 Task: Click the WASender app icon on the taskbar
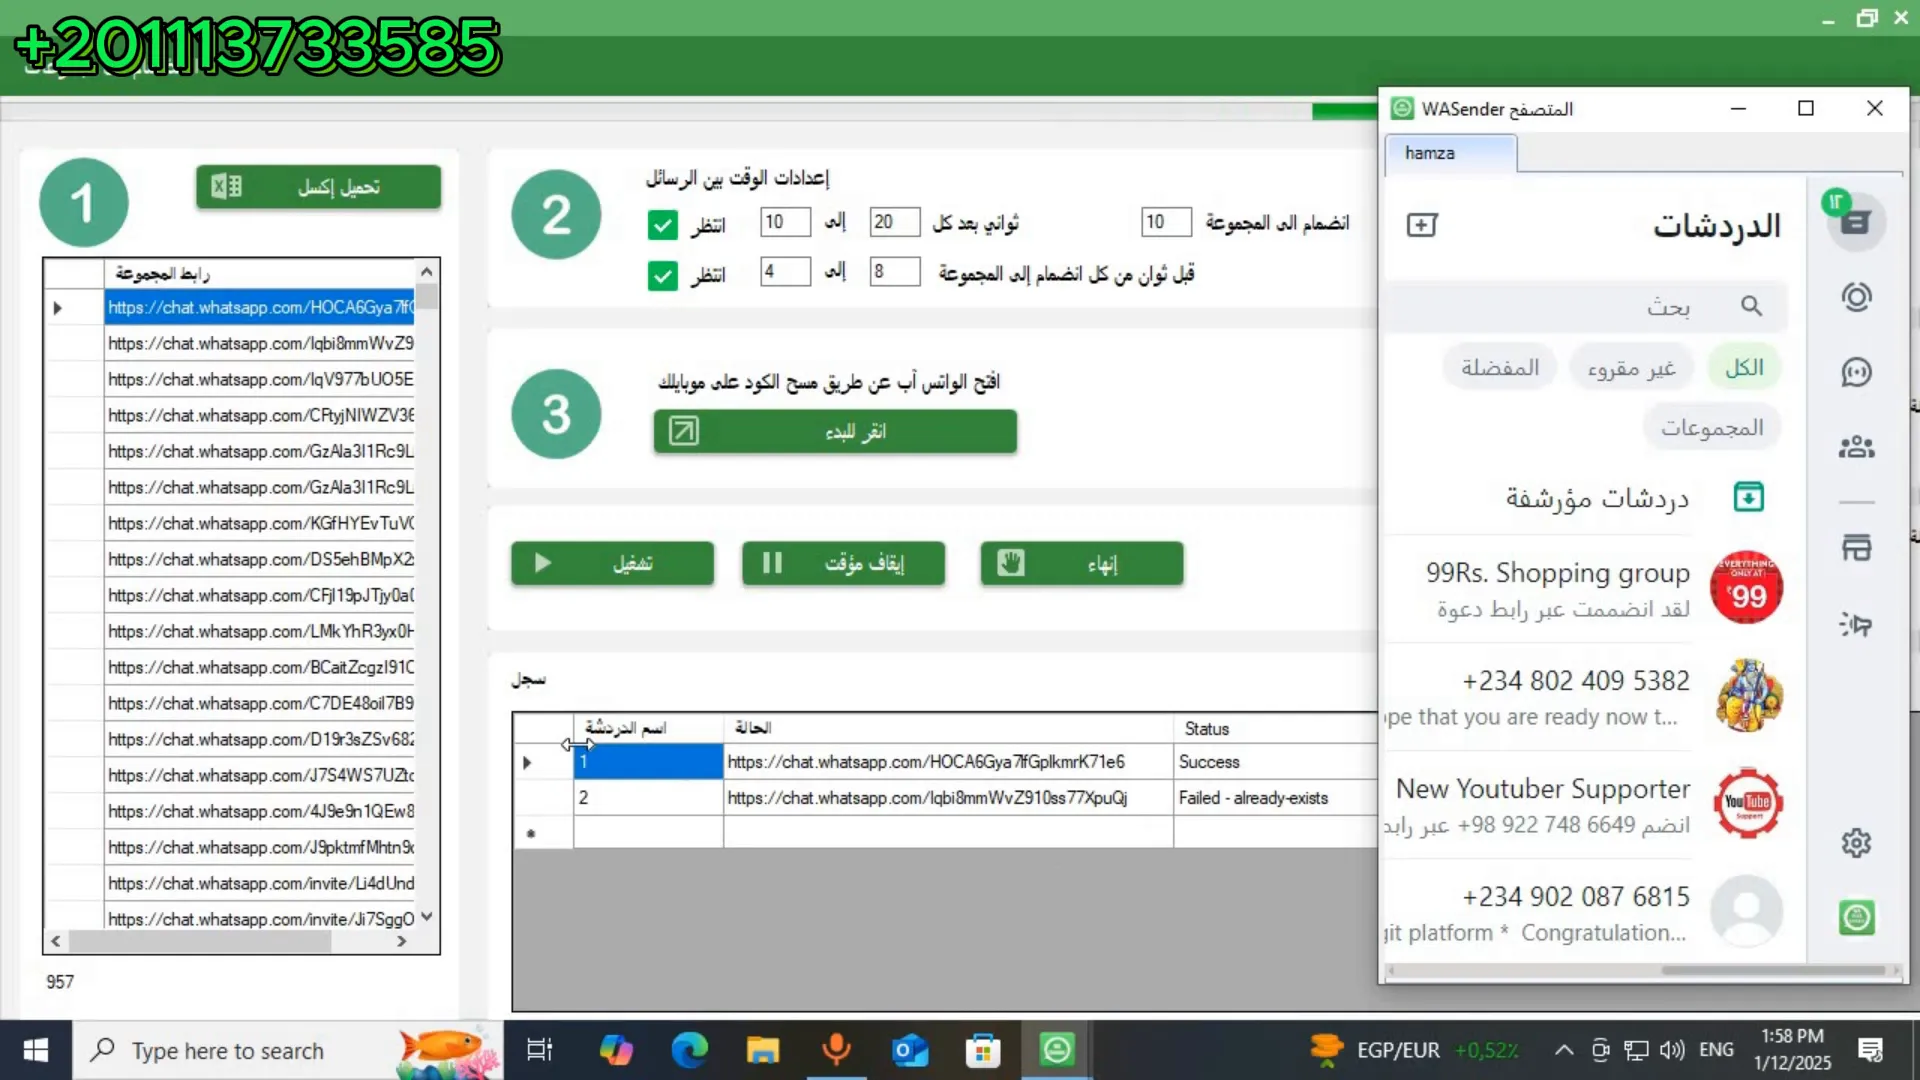[1057, 1050]
